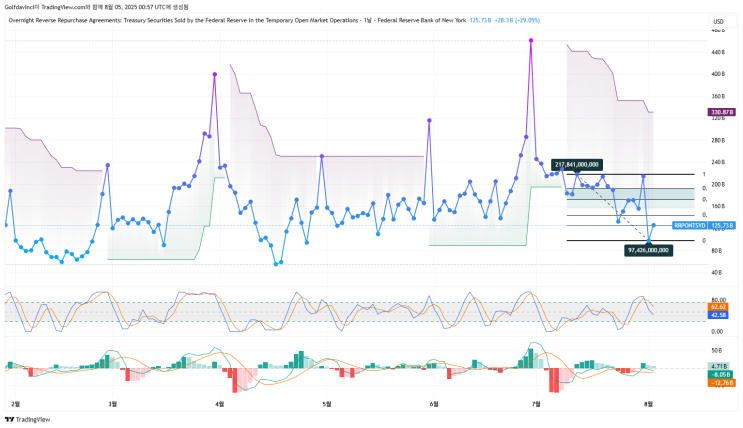Select the purple peak marker near 460 B

pyautogui.click(x=531, y=41)
